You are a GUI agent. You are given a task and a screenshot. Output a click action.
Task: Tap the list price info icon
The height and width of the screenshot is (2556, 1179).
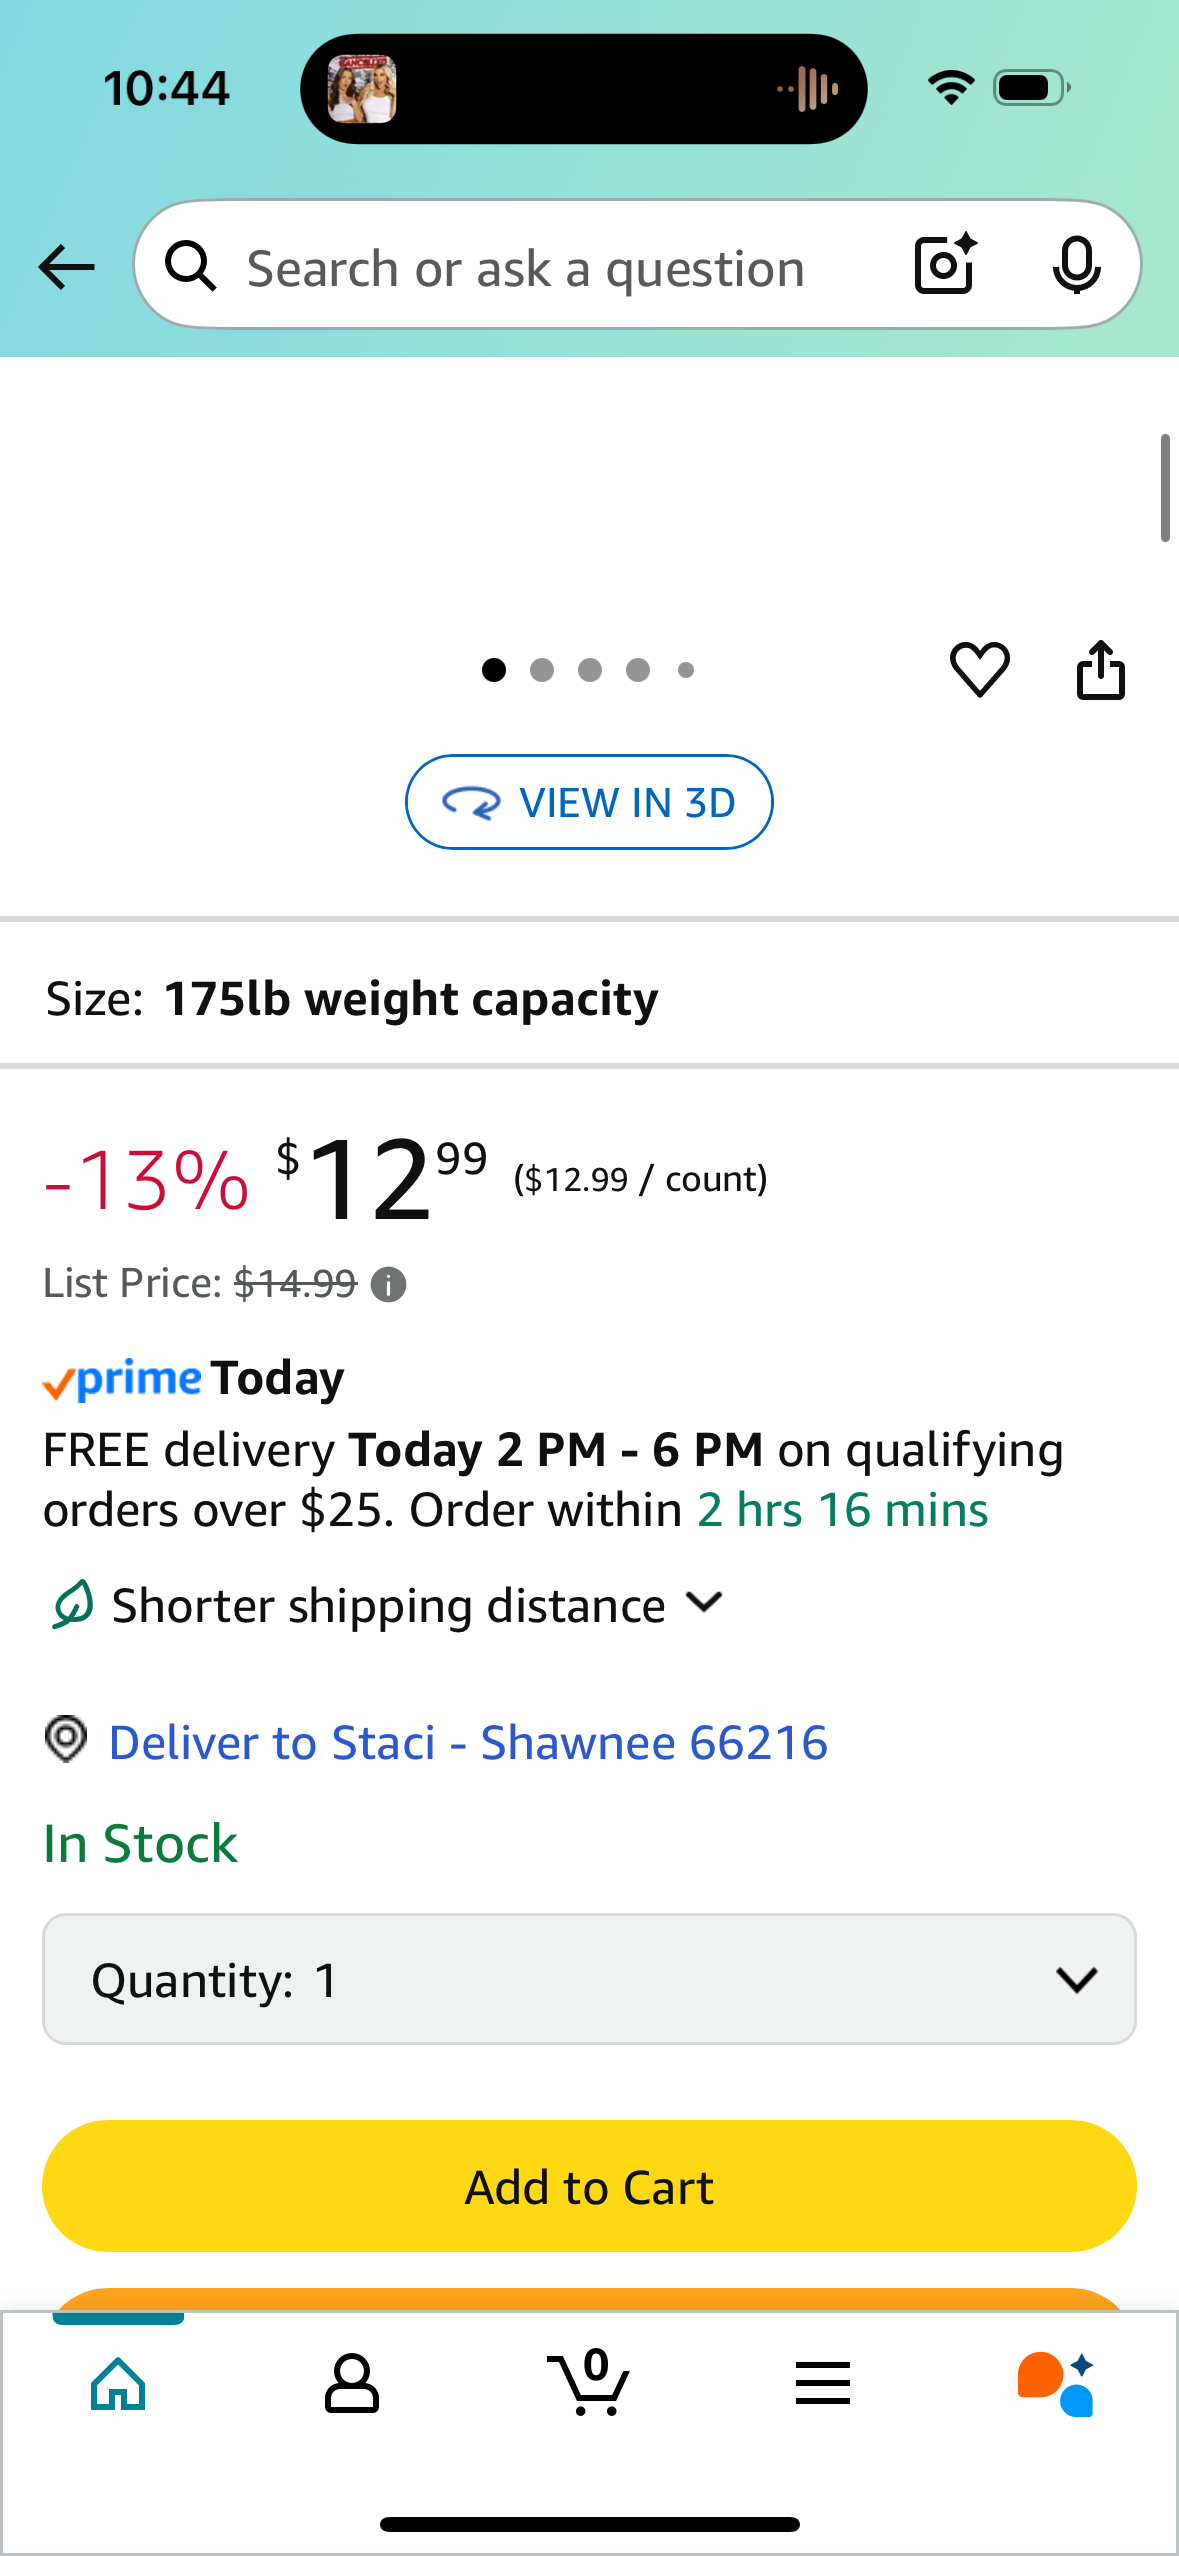click(388, 1284)
